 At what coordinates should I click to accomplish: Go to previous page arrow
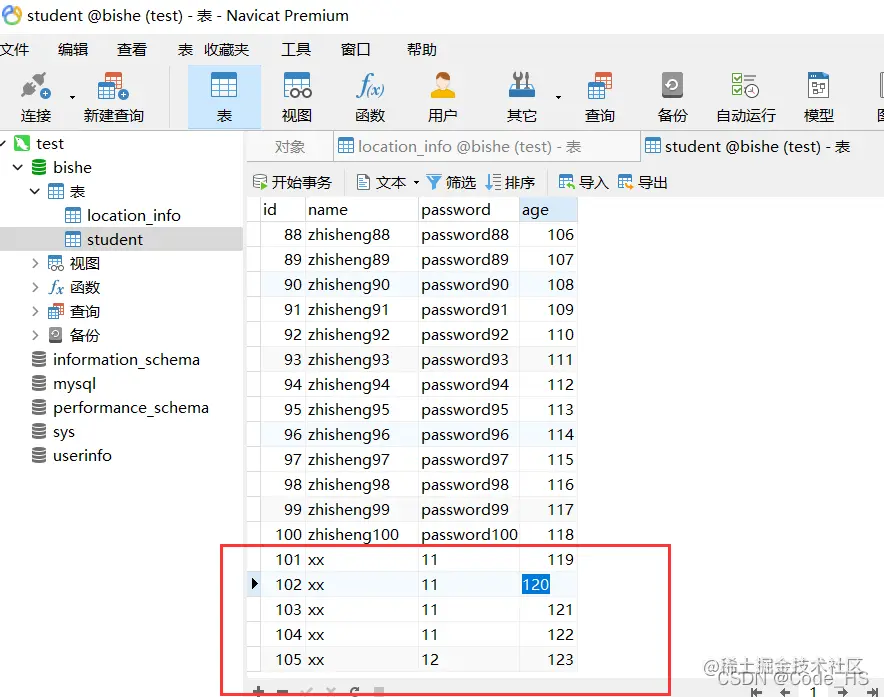pyautogui.click(x=785, y=692)
